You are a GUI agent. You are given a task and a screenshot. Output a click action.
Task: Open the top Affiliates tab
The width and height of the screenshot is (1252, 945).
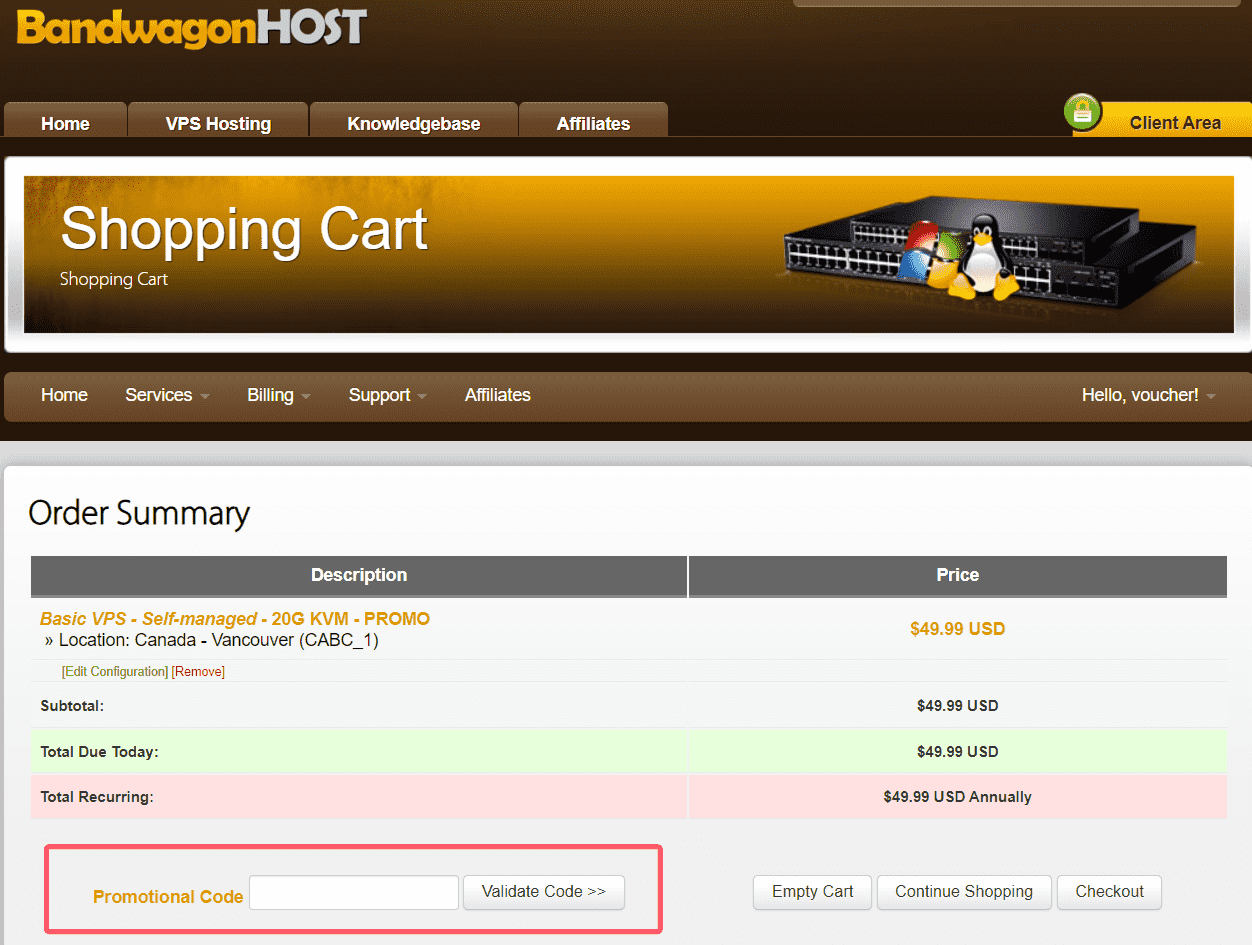point(593,121)
